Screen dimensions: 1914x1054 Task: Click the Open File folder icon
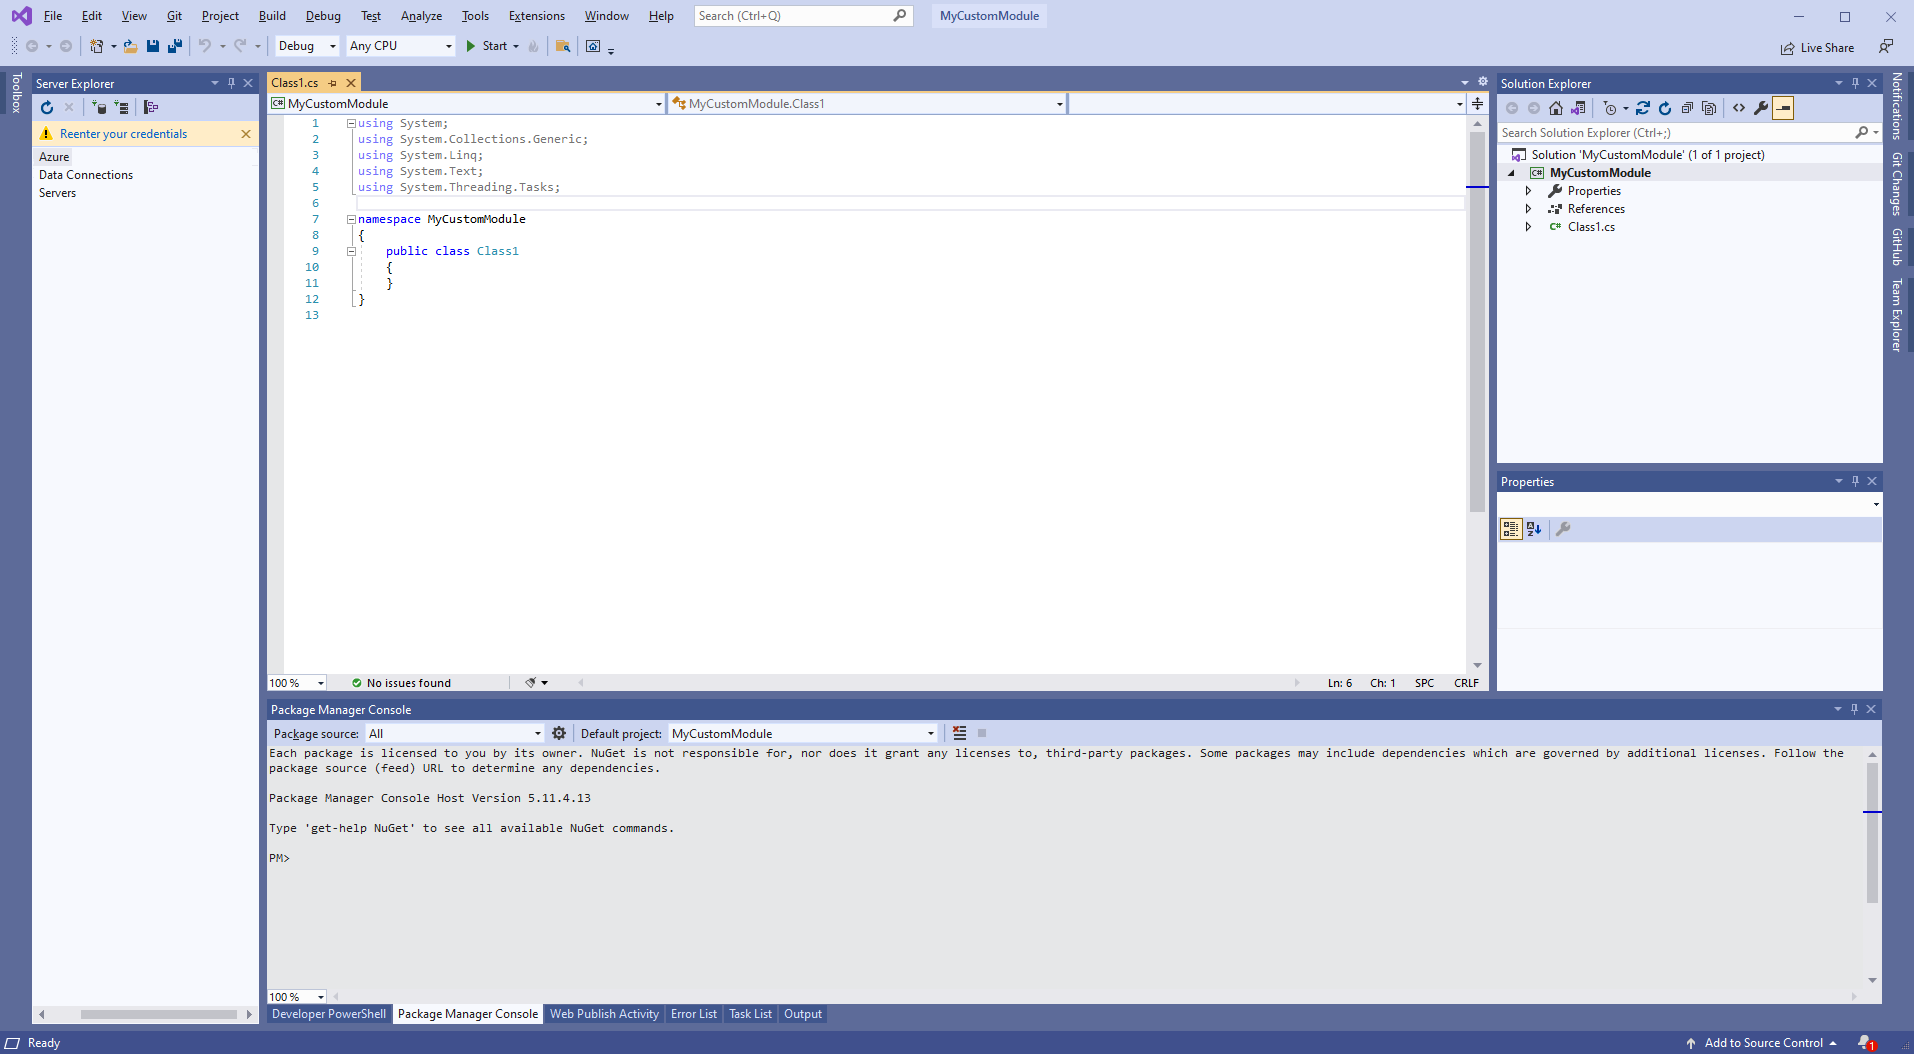pos(130,46)
